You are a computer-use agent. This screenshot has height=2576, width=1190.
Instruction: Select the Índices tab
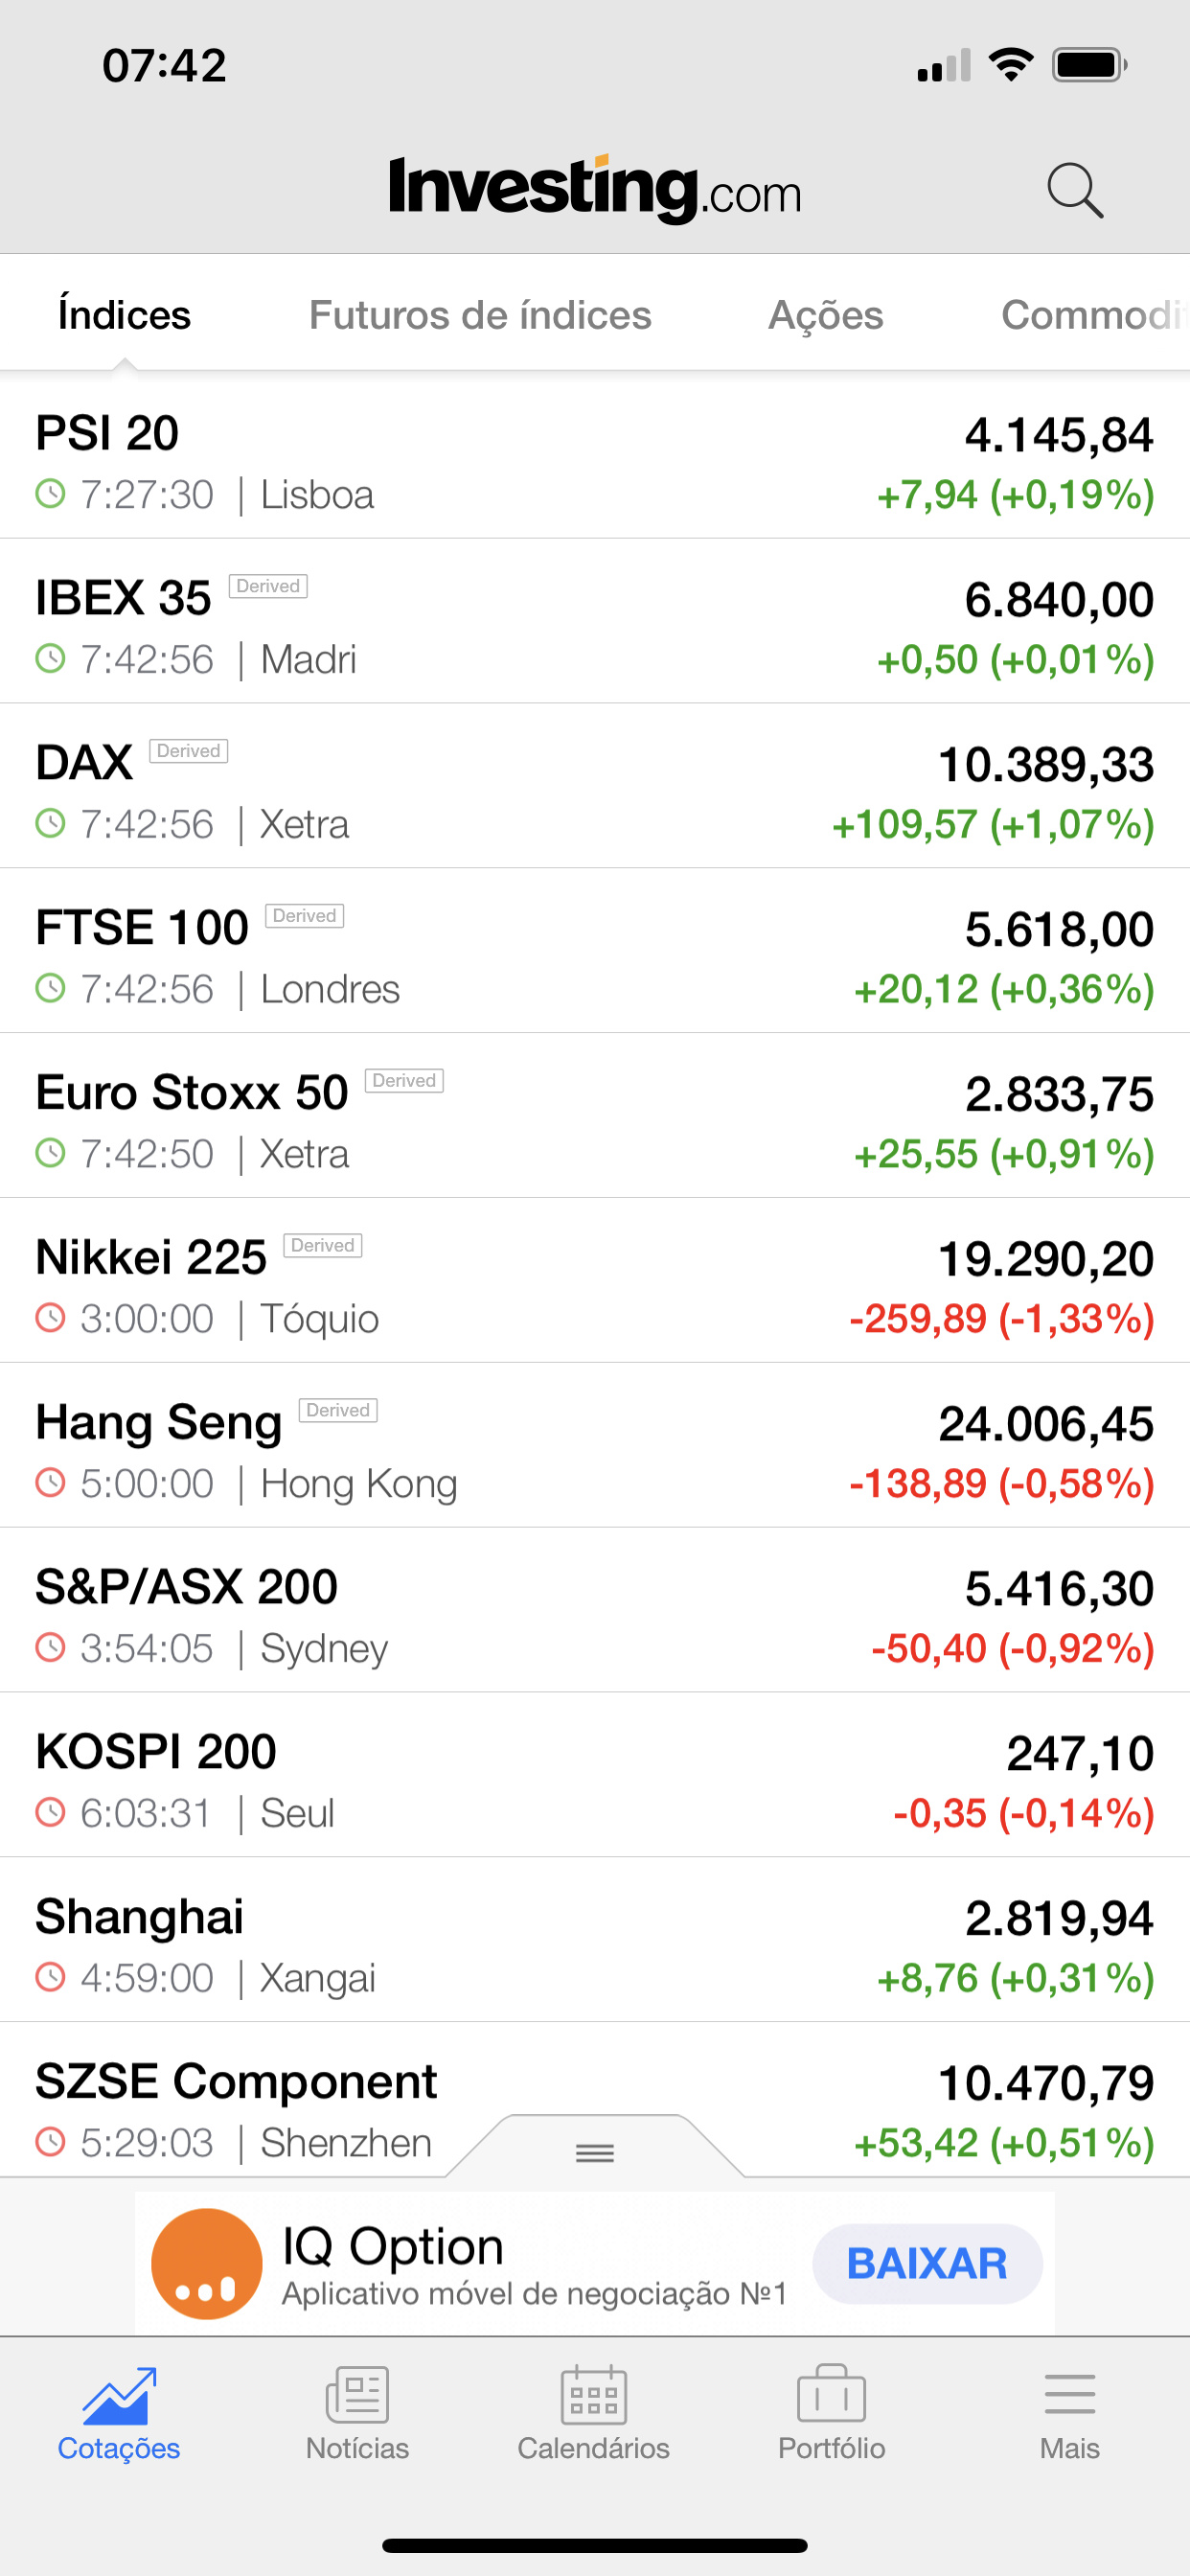point(124,315)
